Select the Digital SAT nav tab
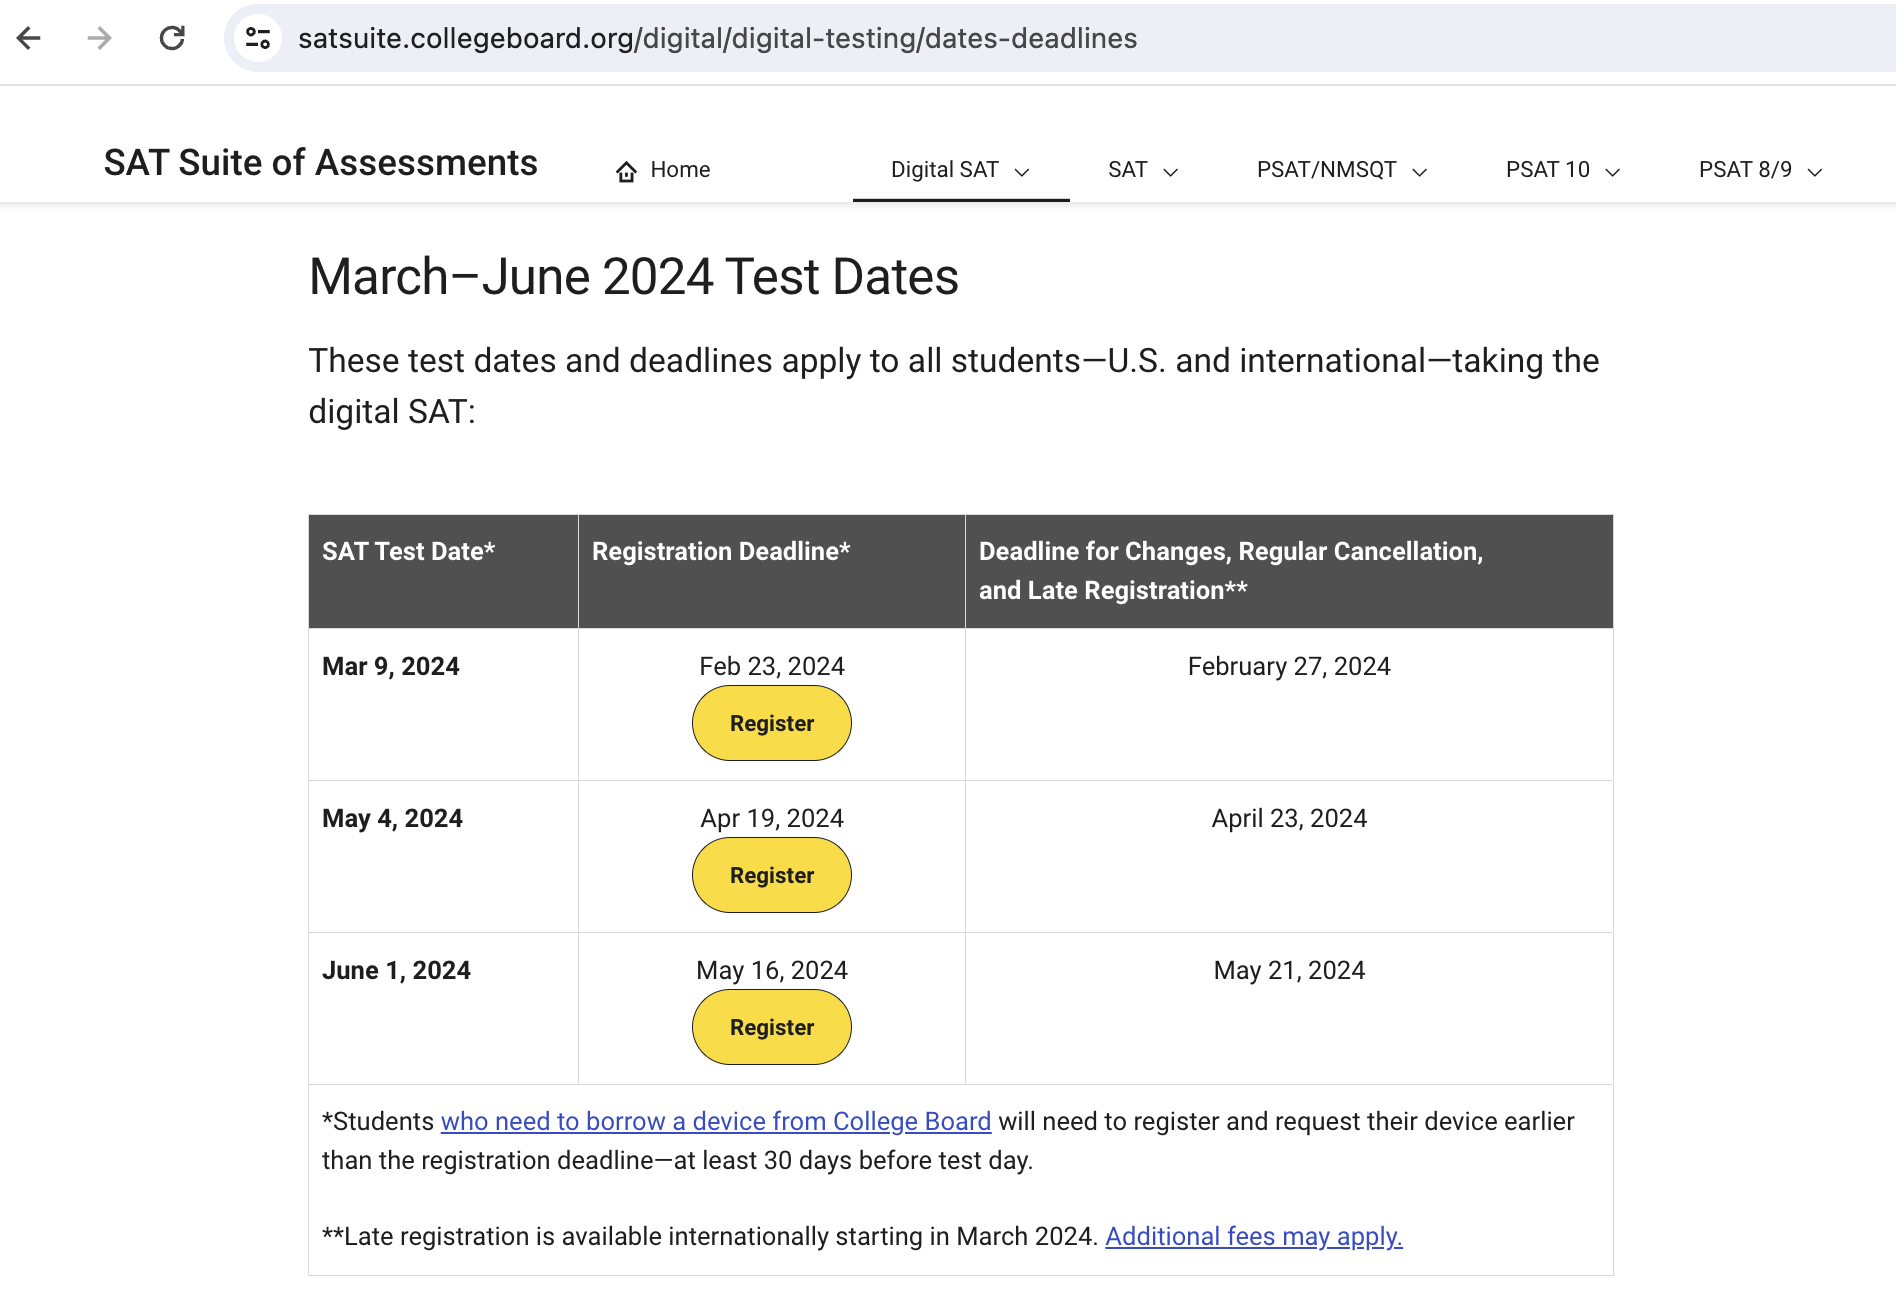The width and height of the screenshot is (1896, 1308). coord(960,170)
